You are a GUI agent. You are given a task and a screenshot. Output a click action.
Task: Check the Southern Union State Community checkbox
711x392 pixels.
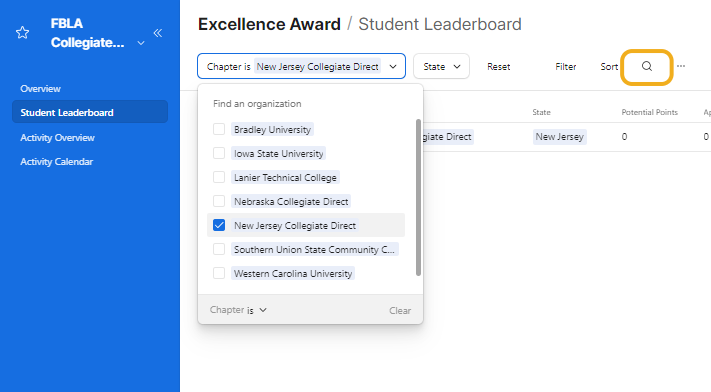point(219,249)
